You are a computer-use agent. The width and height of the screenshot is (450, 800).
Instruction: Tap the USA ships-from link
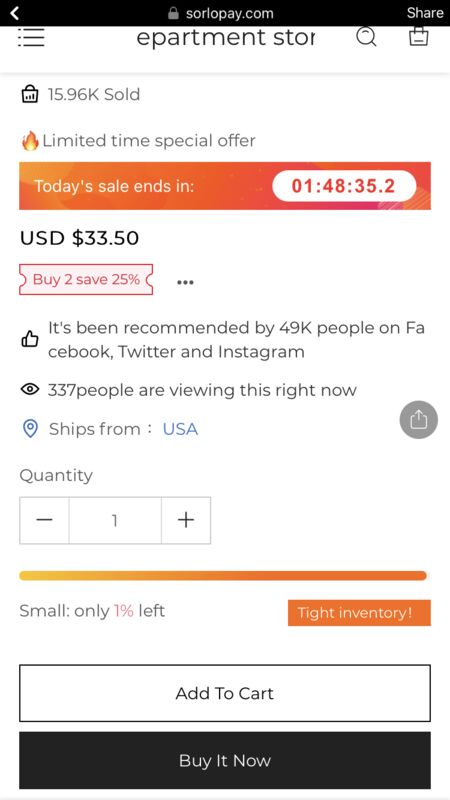tap(180, 429)
